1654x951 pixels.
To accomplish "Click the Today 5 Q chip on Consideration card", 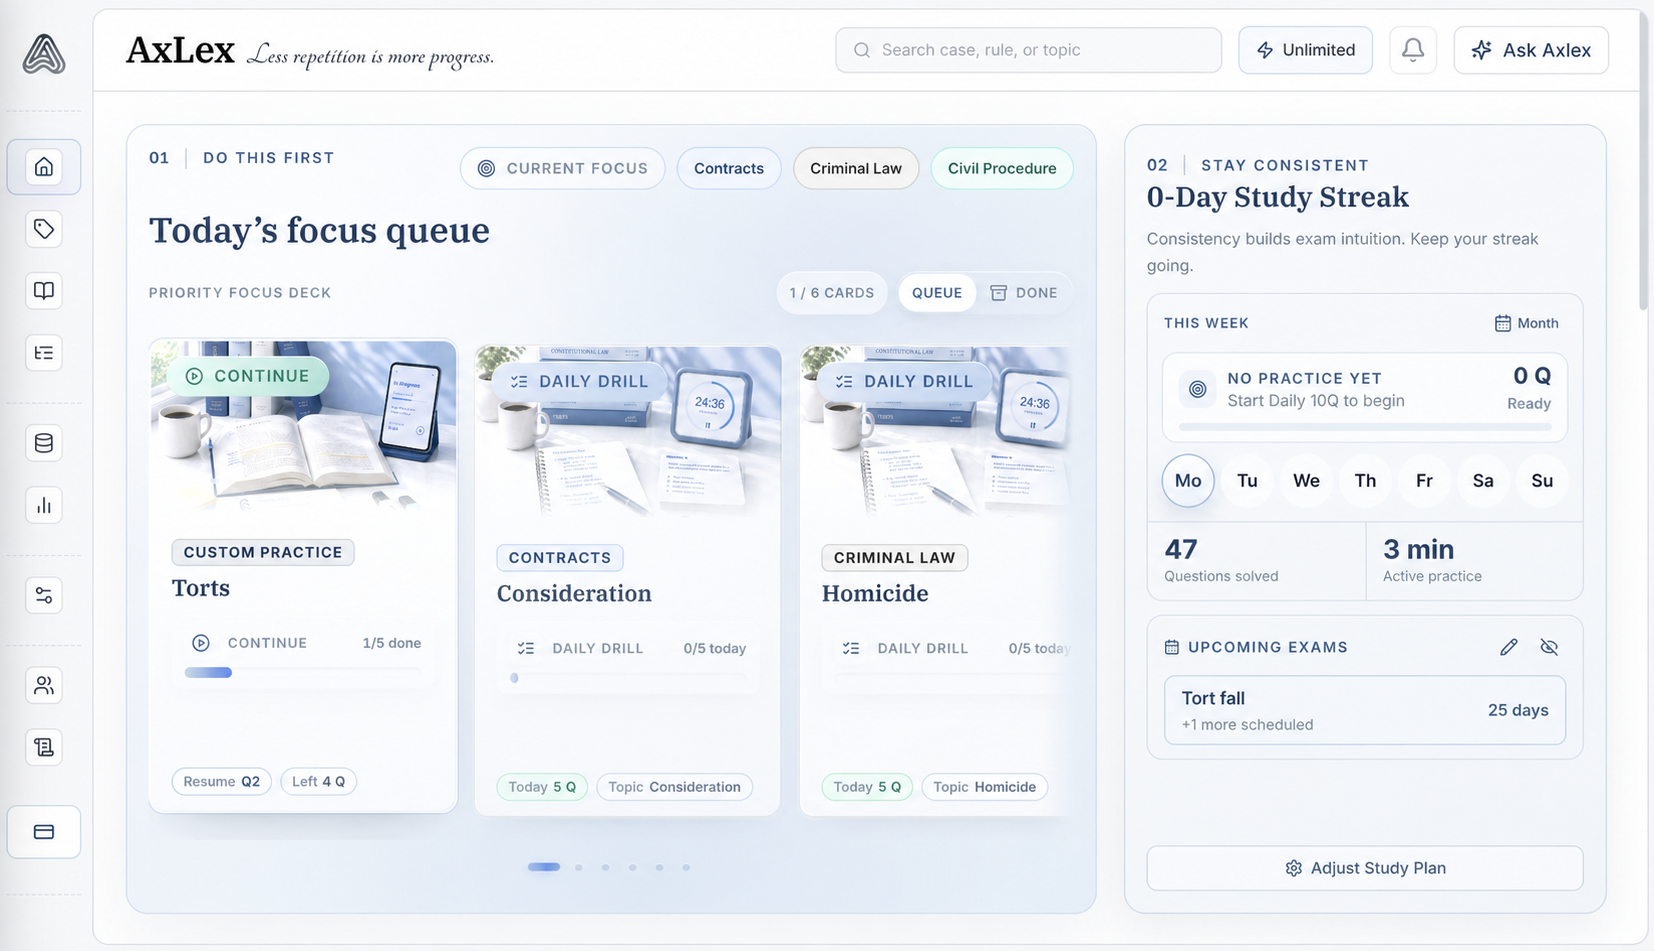I will 542,787.
